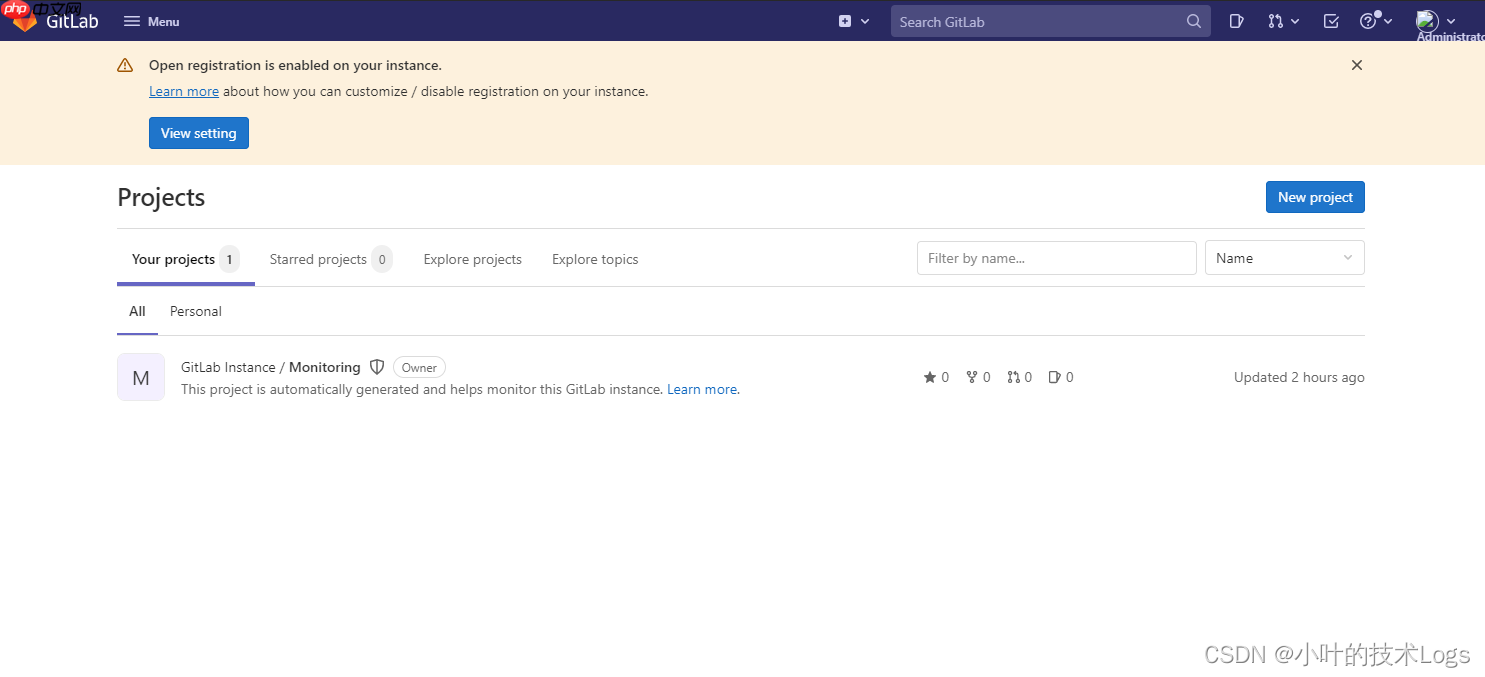1485x677 pixels.
Task: Open the plus icon to create new item
Action: pos(846,20)
